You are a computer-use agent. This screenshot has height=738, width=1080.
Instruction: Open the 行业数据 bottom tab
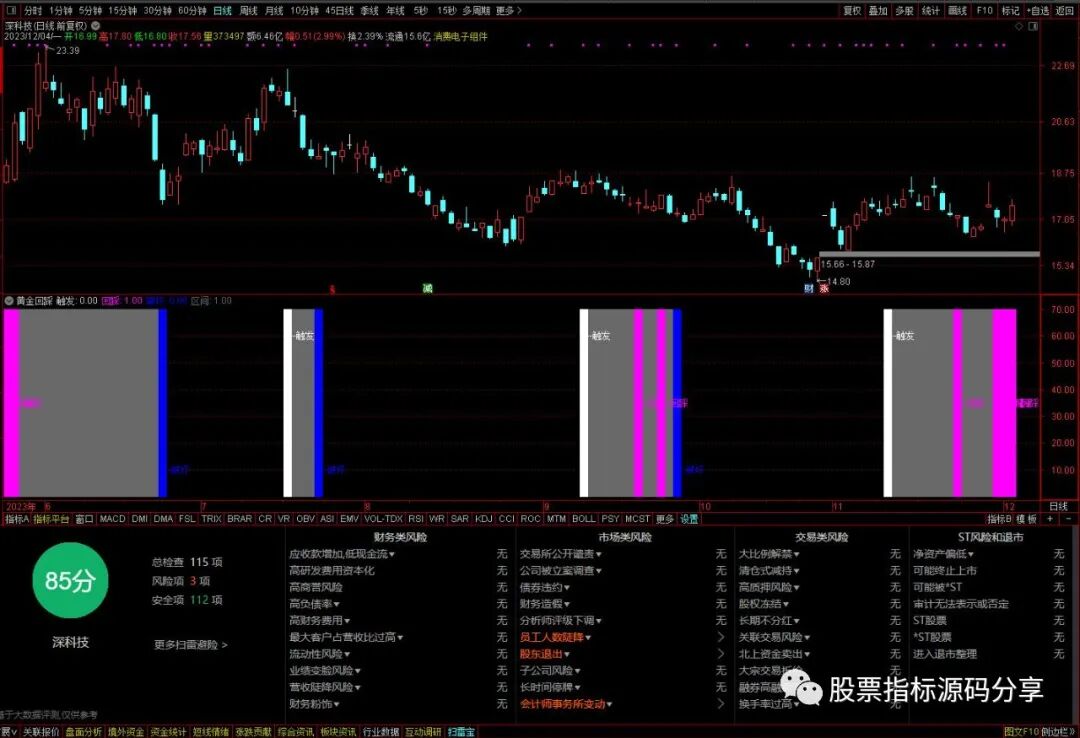coord(381,732)
